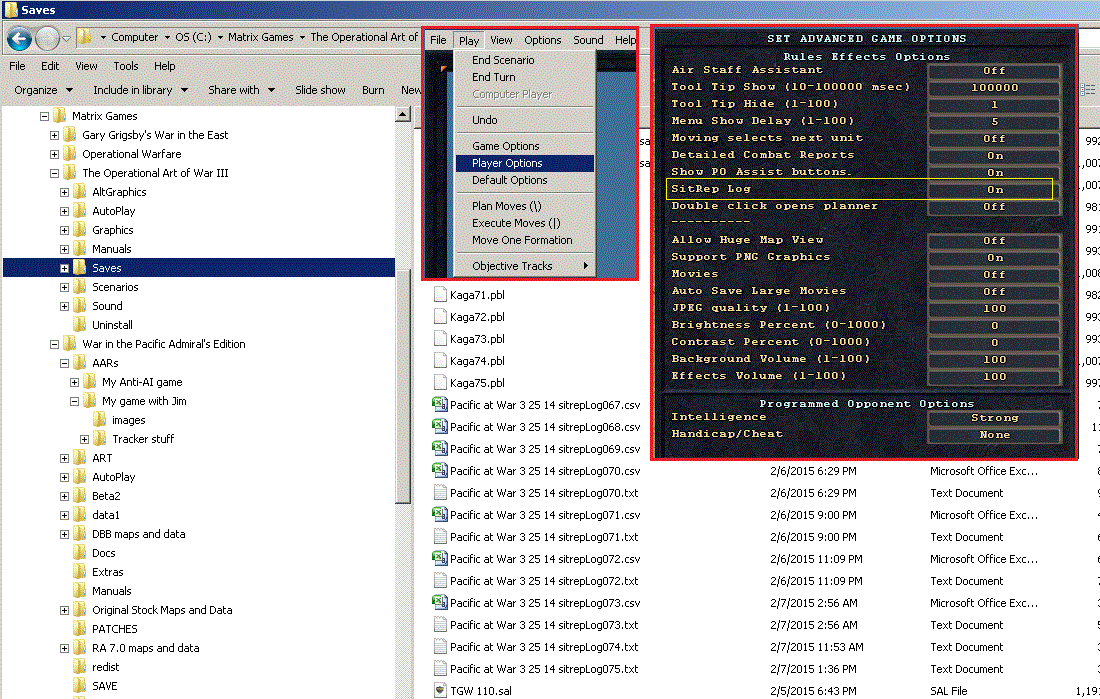Collapse the Matrix Games tree node
1100x699 pixels.
pyautogui.click(x=44, y=116)
